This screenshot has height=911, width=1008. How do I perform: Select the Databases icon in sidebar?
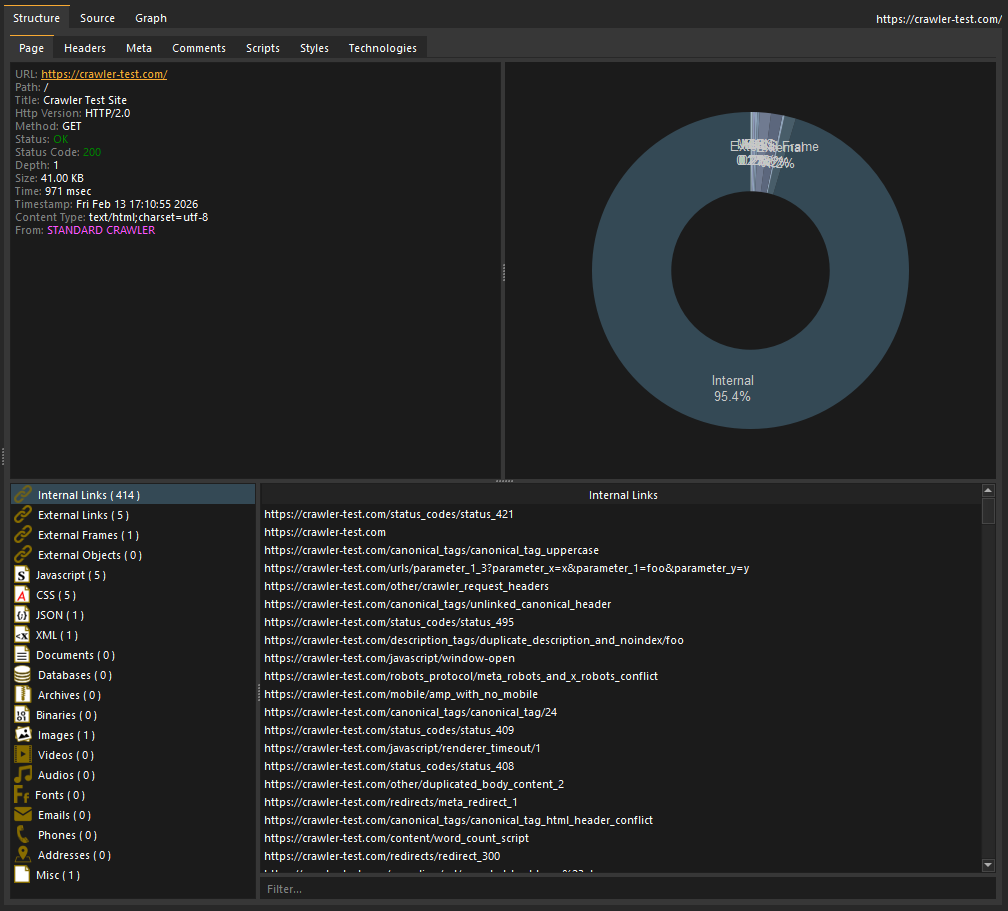pyautogui.click(x=22, y=675)
